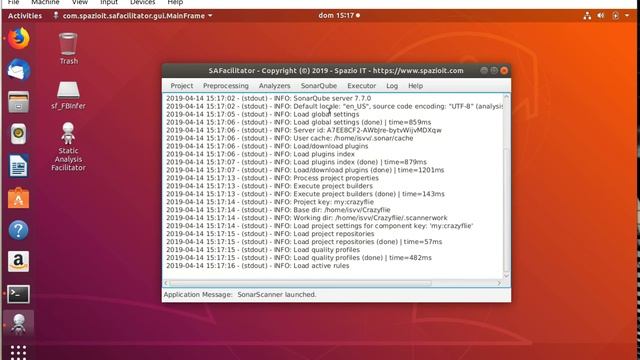640x360 pixels.
Task: Select the sf_FBInfer drive desktop icon
Action: (68, 96)
